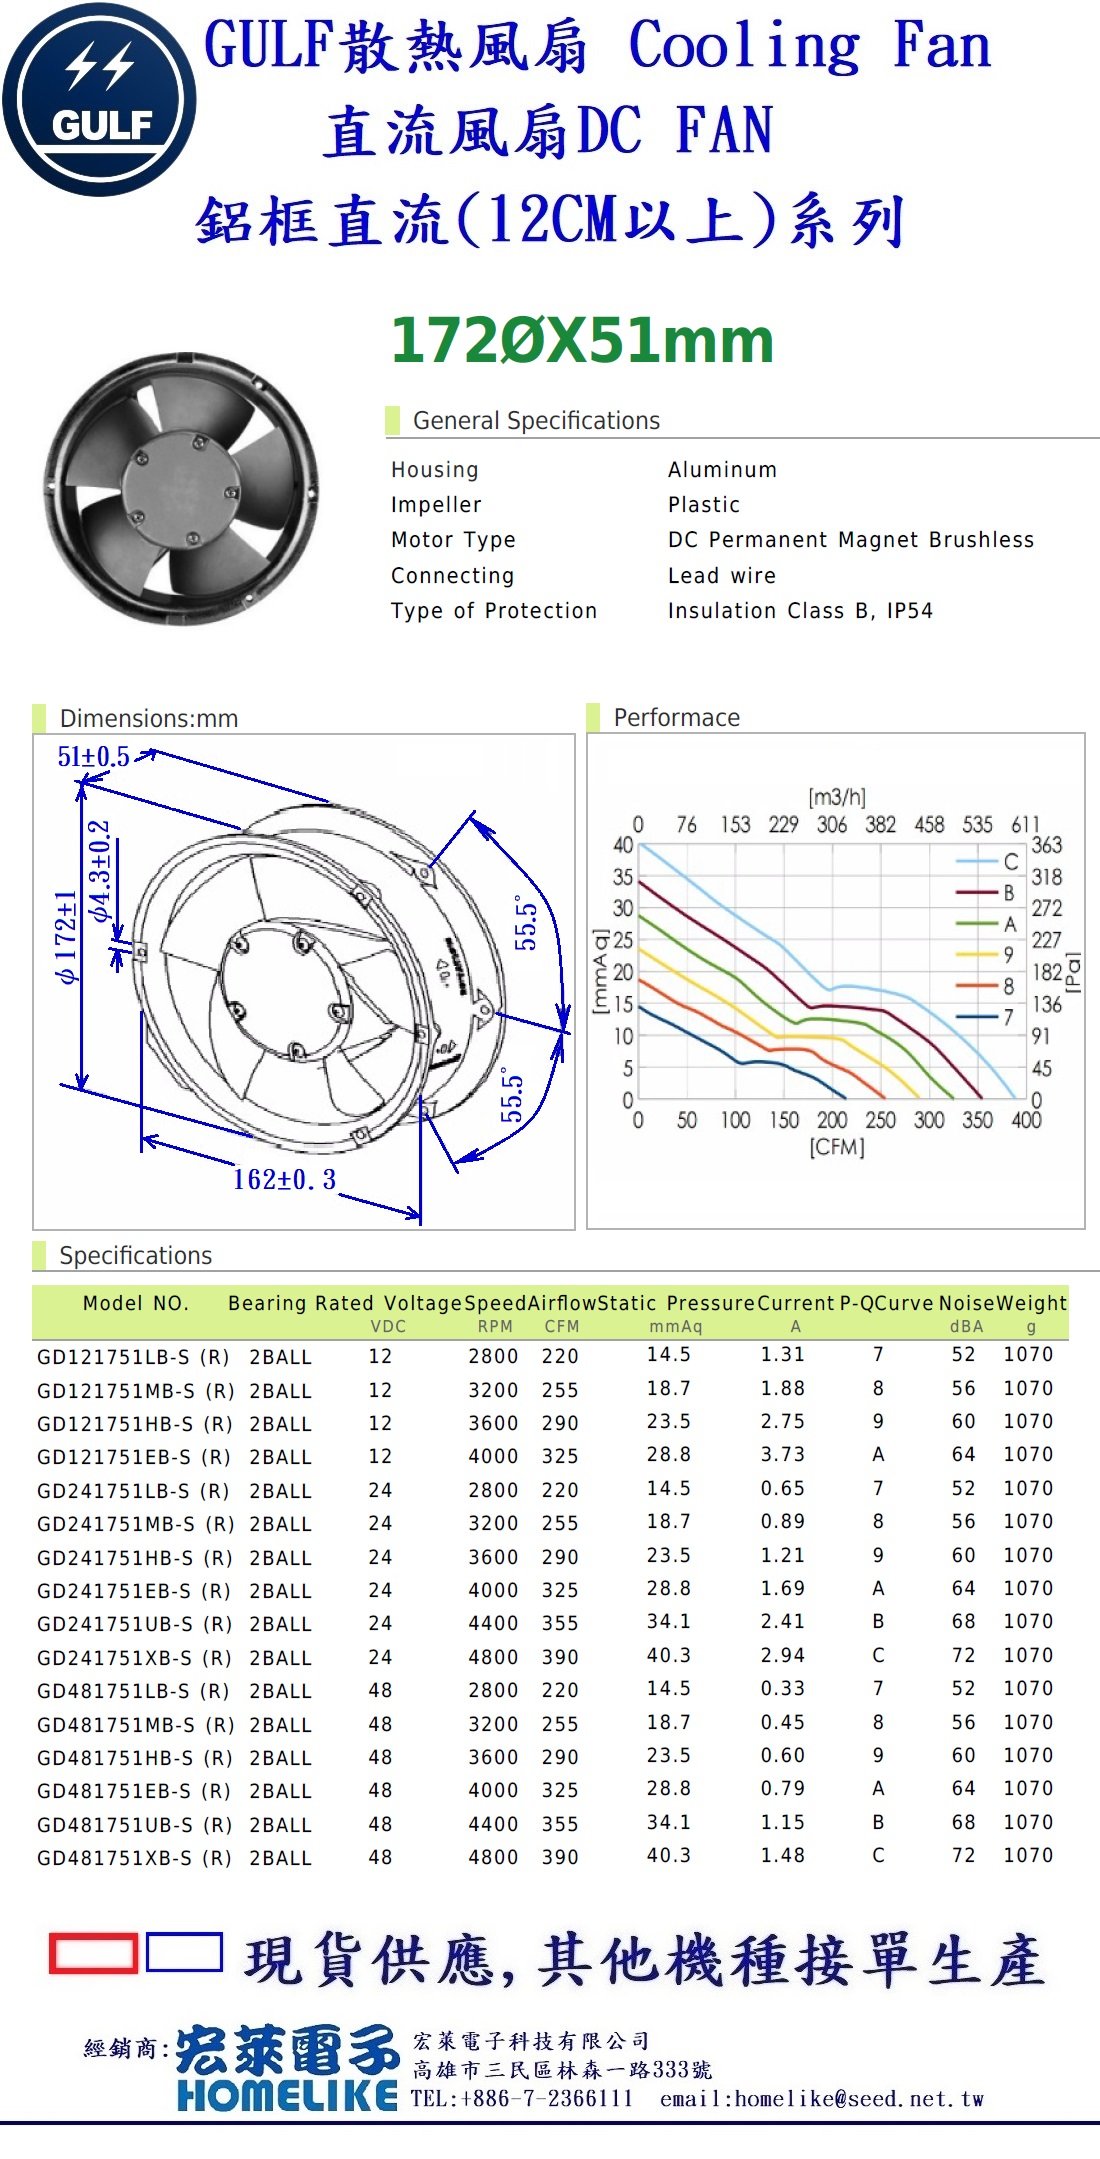
Task: Click the '[mmAq]' axis label
Action: tap(600, 971)
